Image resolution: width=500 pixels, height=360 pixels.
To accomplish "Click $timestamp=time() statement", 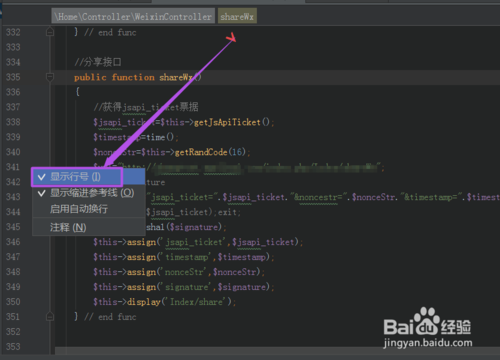I will (x=134, y=137).
